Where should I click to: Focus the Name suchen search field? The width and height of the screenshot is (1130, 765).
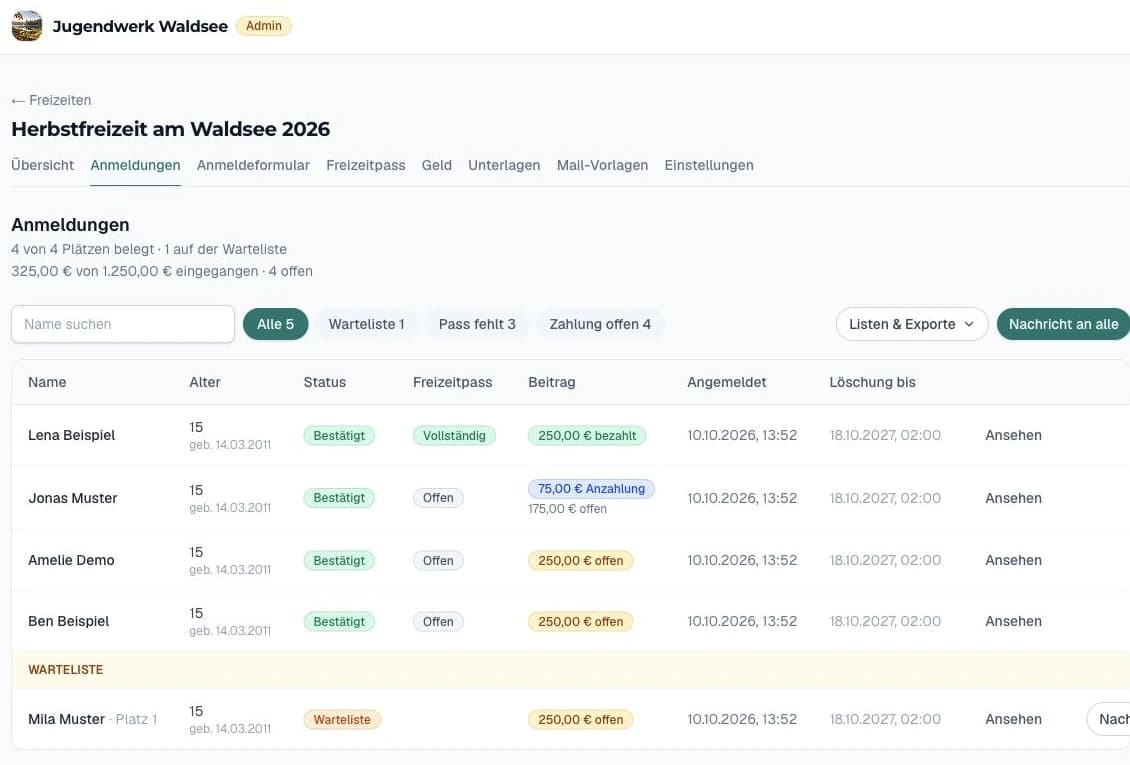coord(123,324)
